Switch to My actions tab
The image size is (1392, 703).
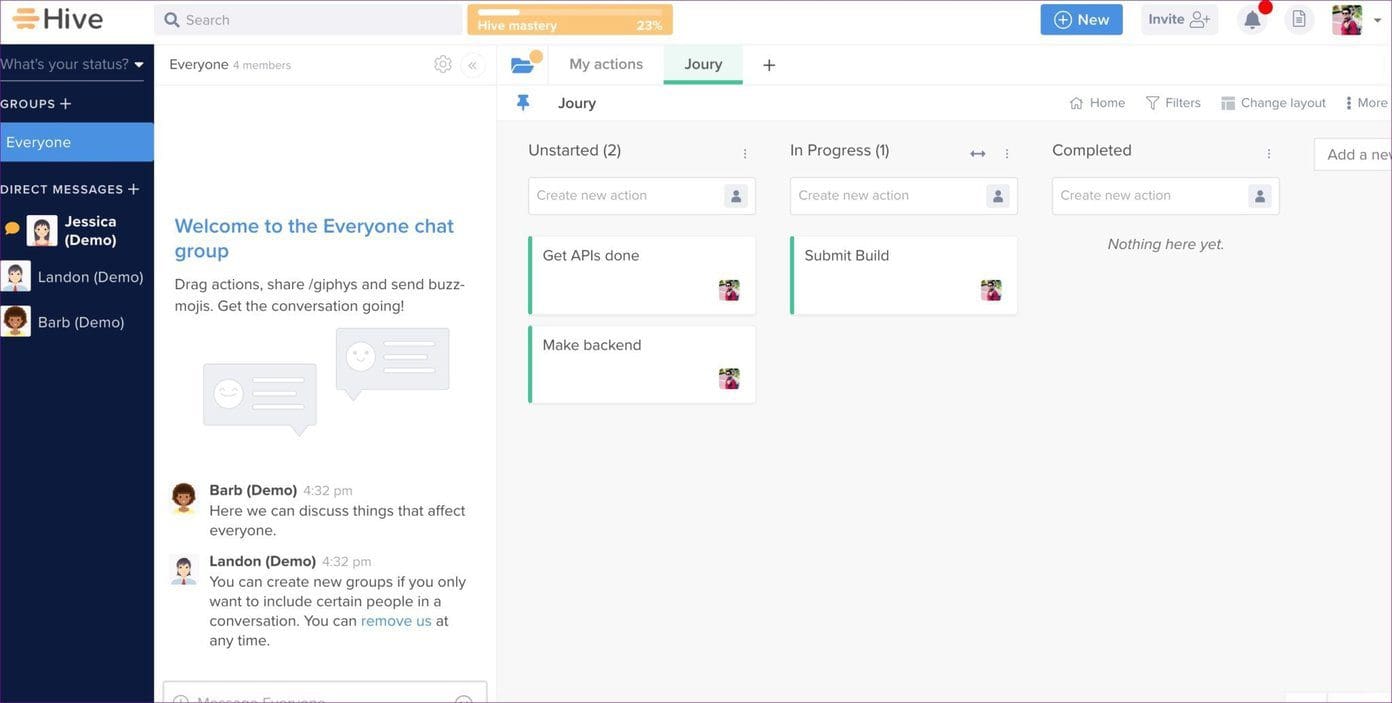pyautogui.click(x=606, y=64)
